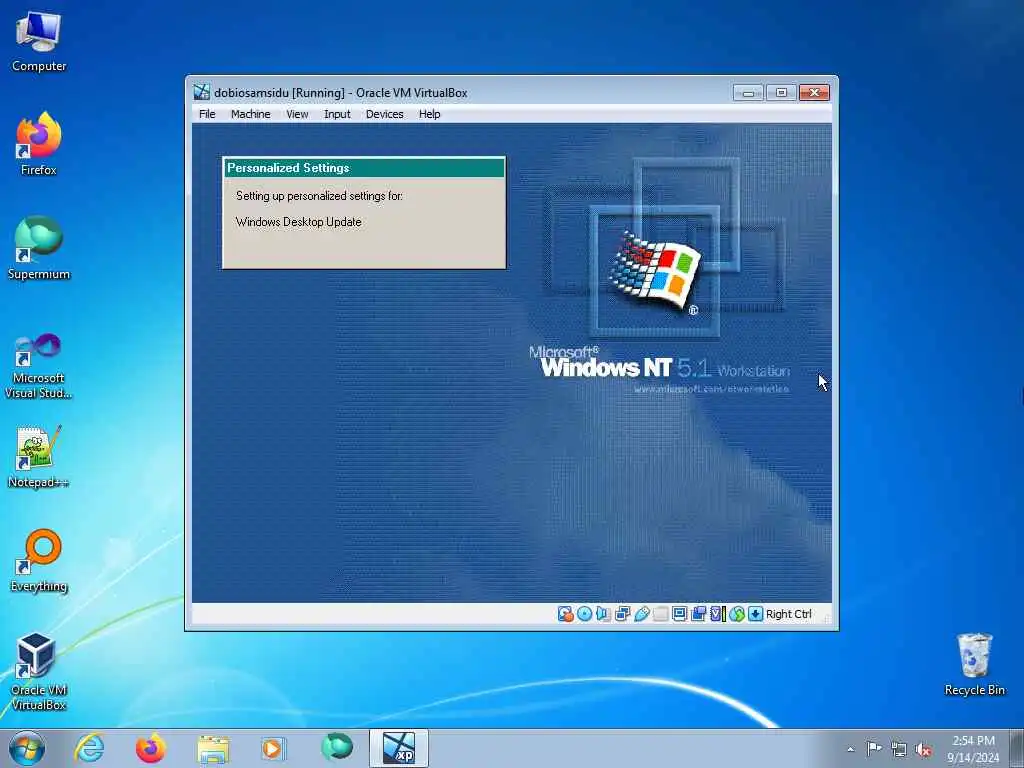The image size is (1024, 768).
Task: Select the Firefox desktop shortcut
Action: (x=39, y=144)
